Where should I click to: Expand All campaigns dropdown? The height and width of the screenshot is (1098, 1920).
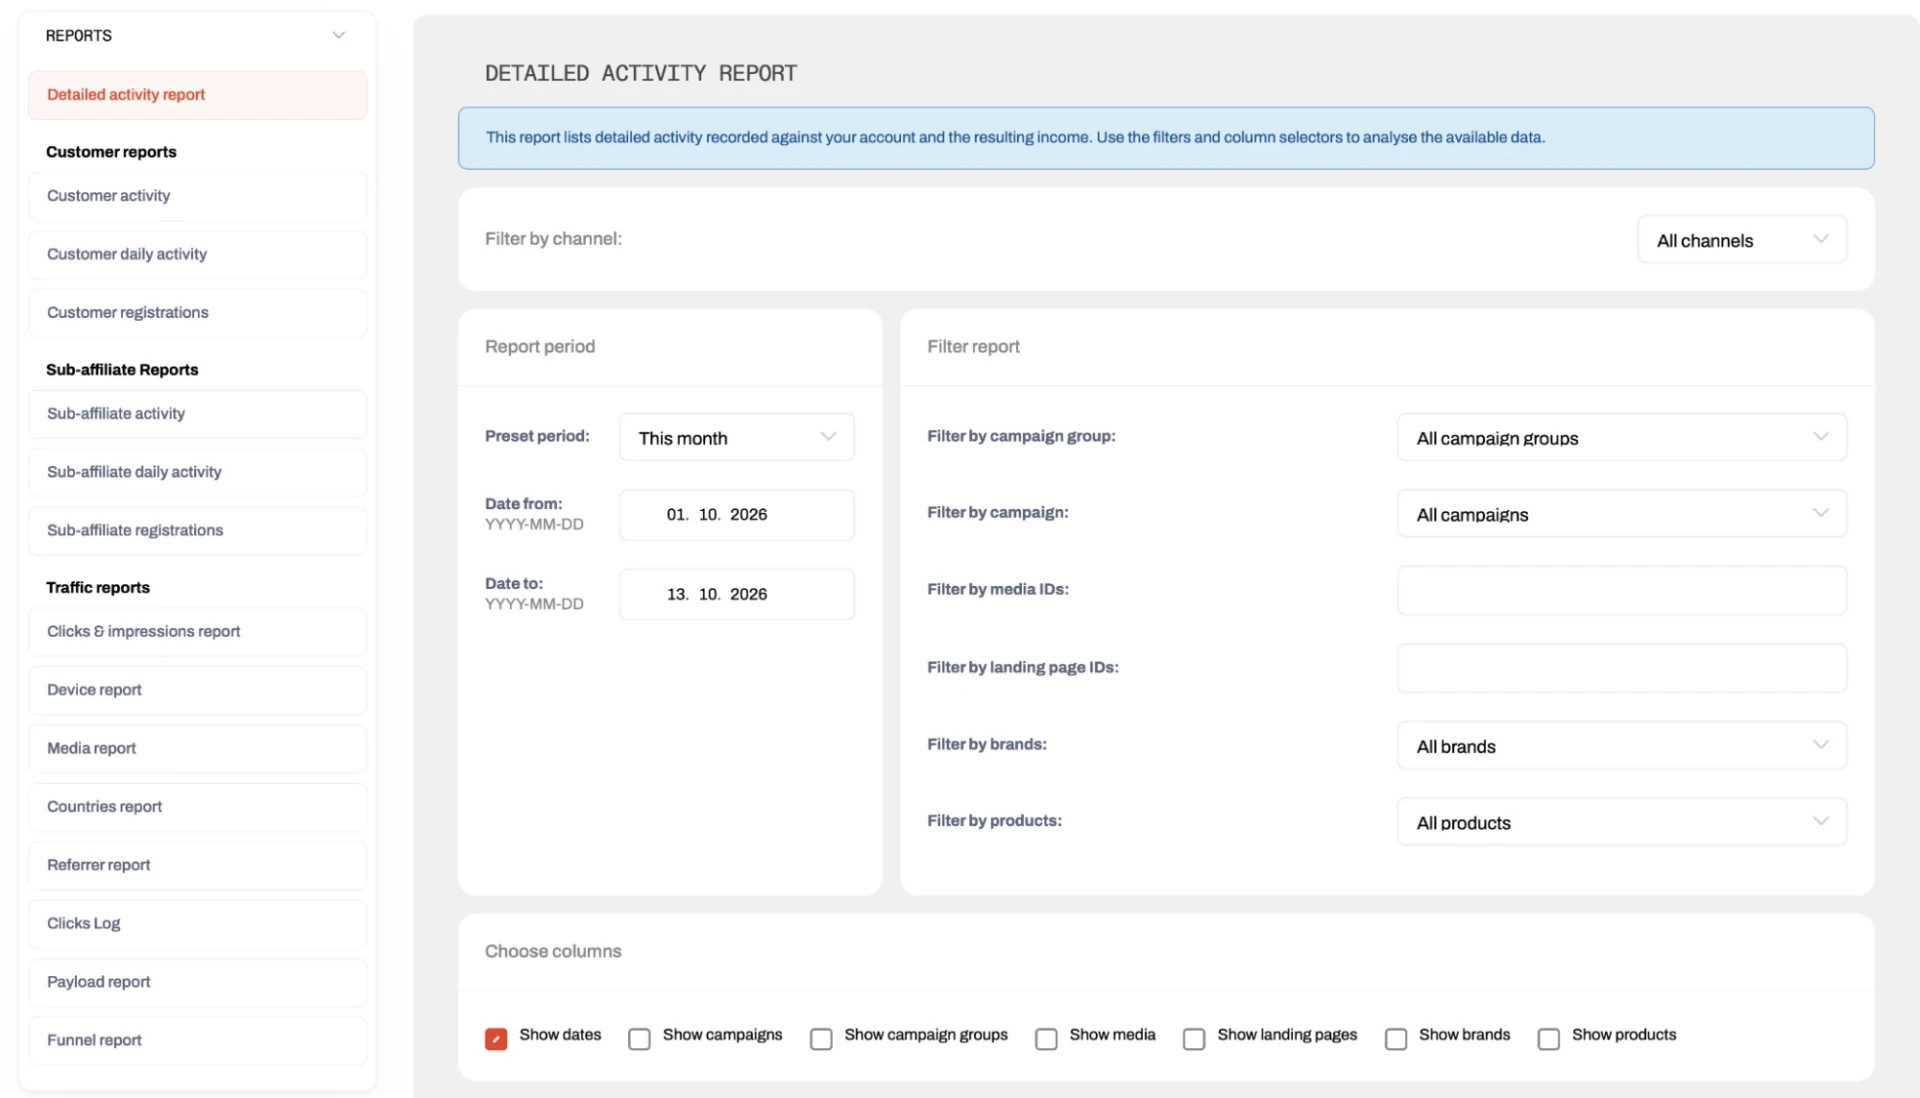pyautogui.click(x=1622, y=514)
